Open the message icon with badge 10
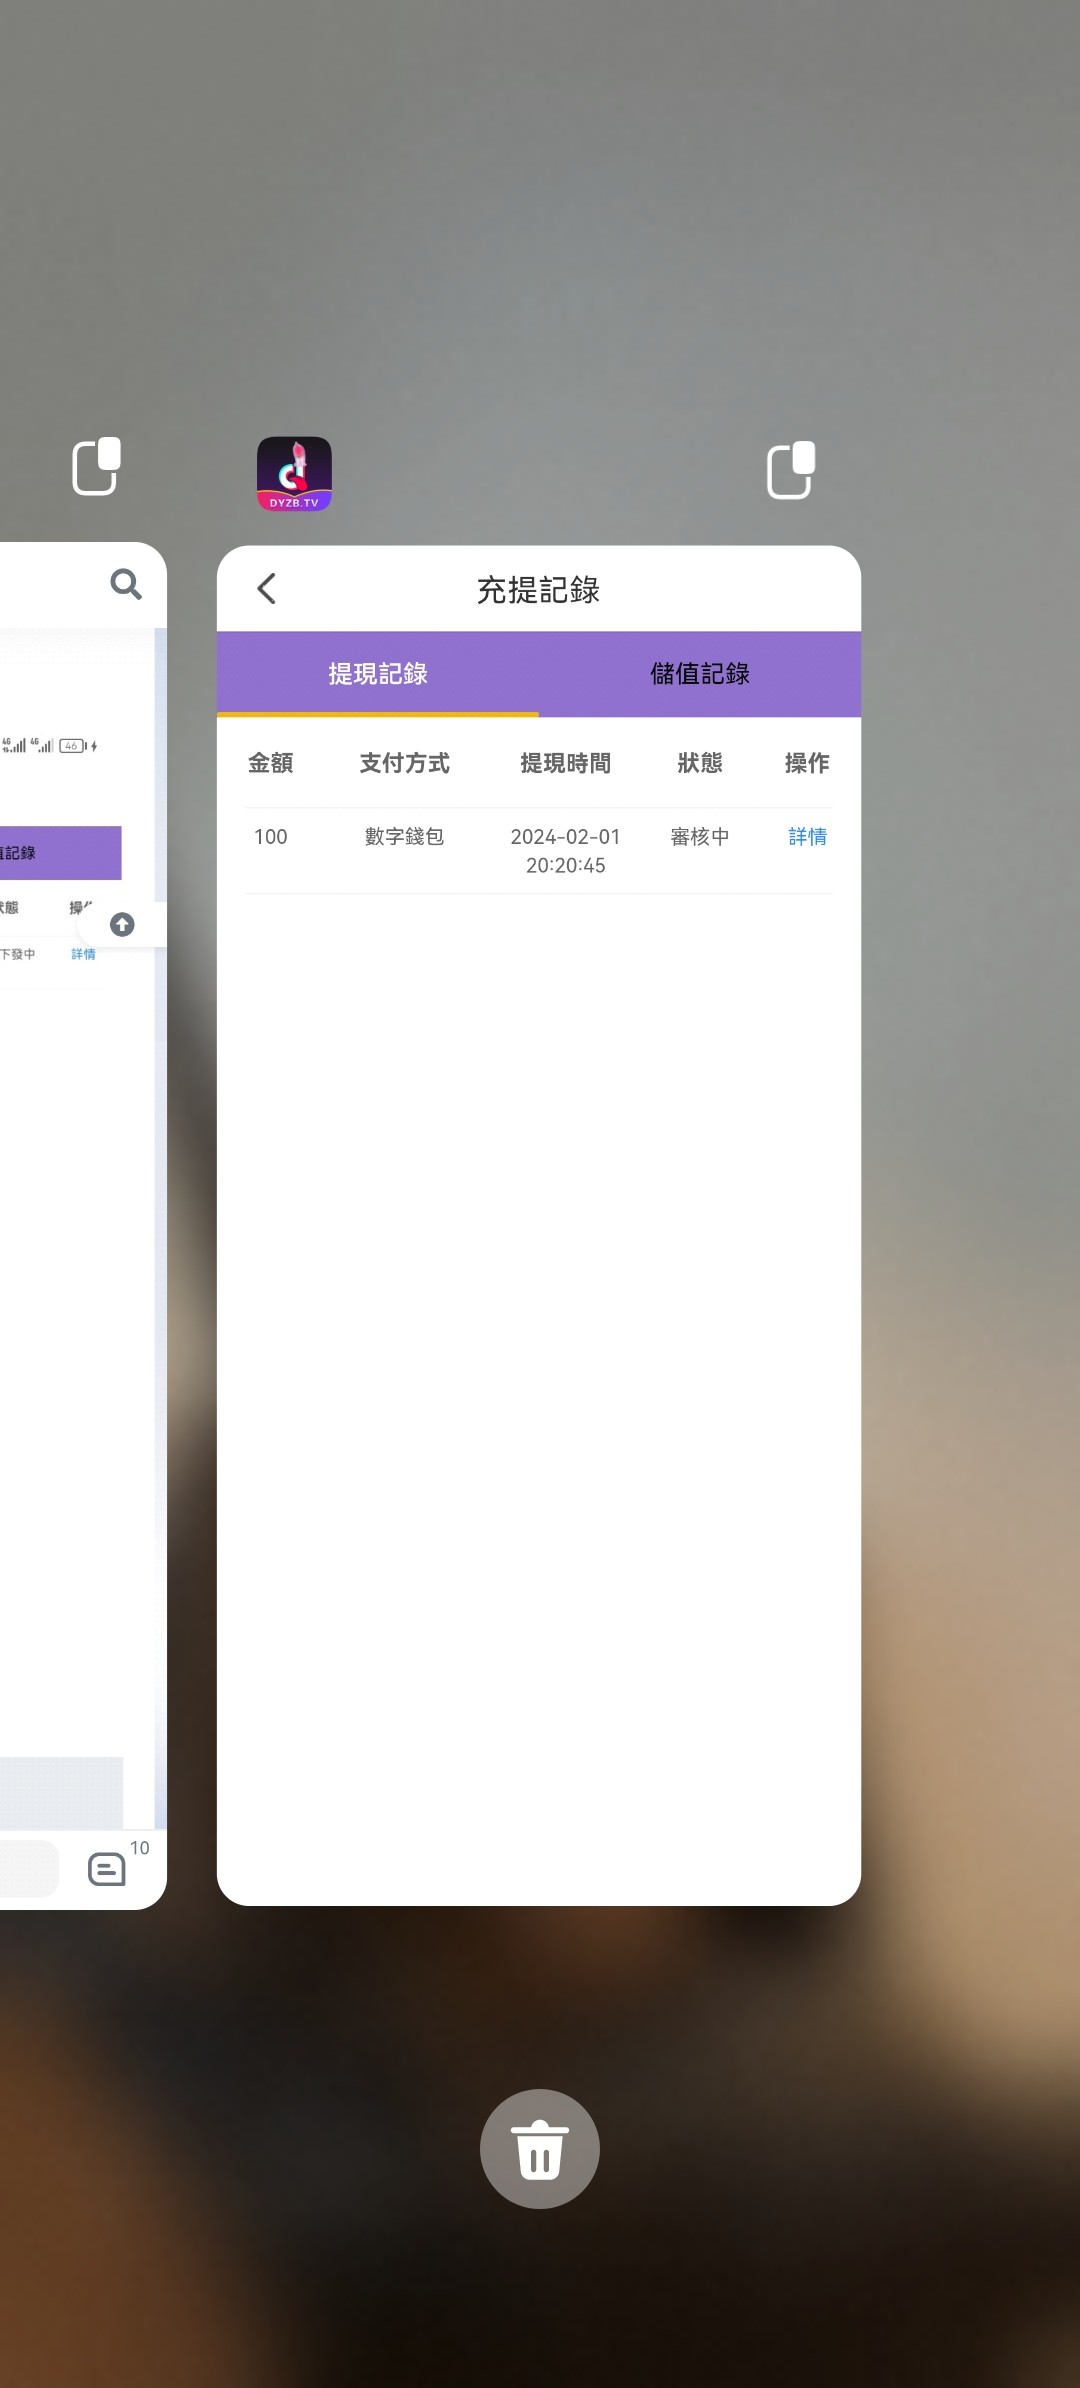 (107, 1868)
